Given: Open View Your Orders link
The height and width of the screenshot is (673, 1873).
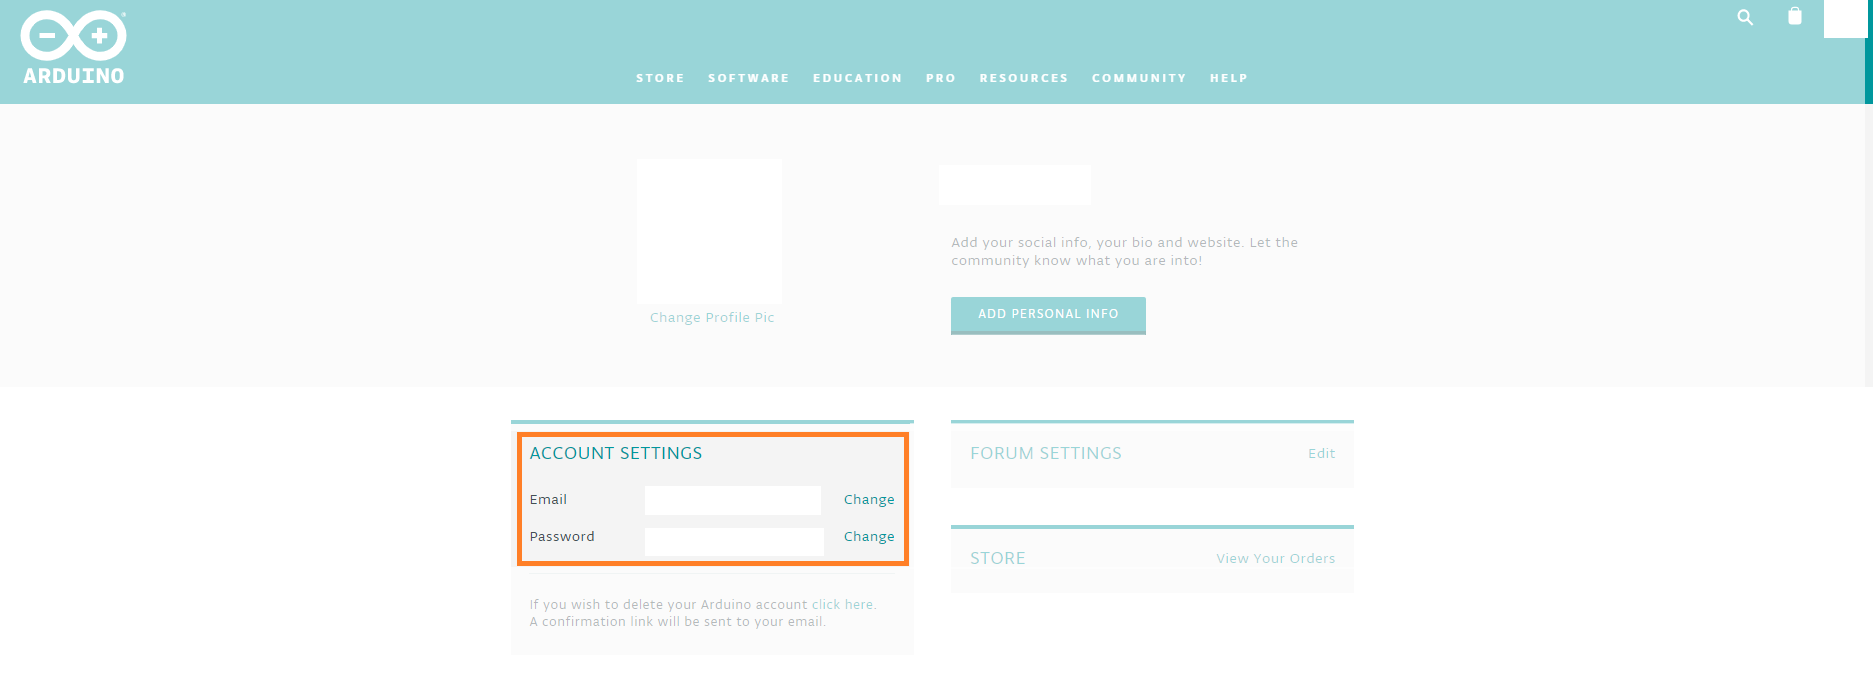Looking at the screenshot, I should 1276,559.
